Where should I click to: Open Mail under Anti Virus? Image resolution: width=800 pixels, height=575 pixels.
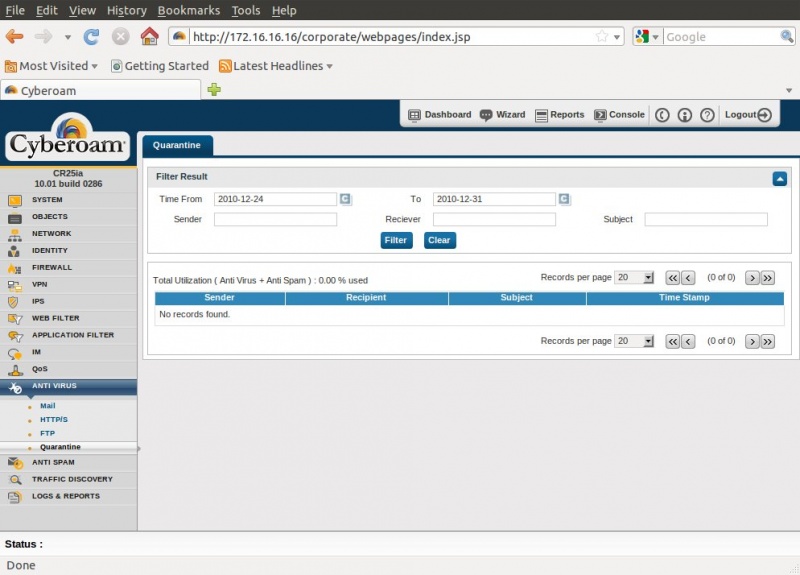48,406
